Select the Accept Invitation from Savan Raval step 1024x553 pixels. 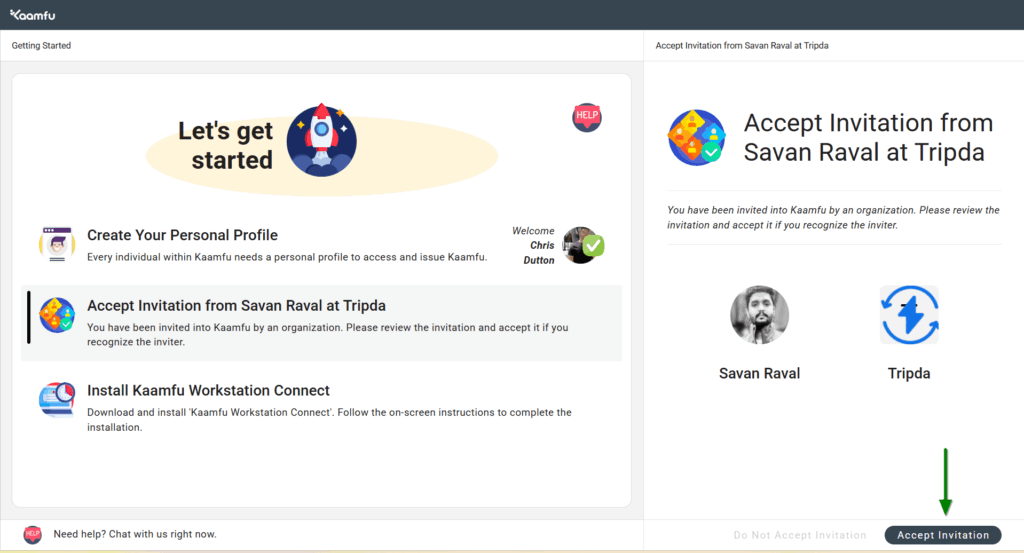click(x=236, y=306)
